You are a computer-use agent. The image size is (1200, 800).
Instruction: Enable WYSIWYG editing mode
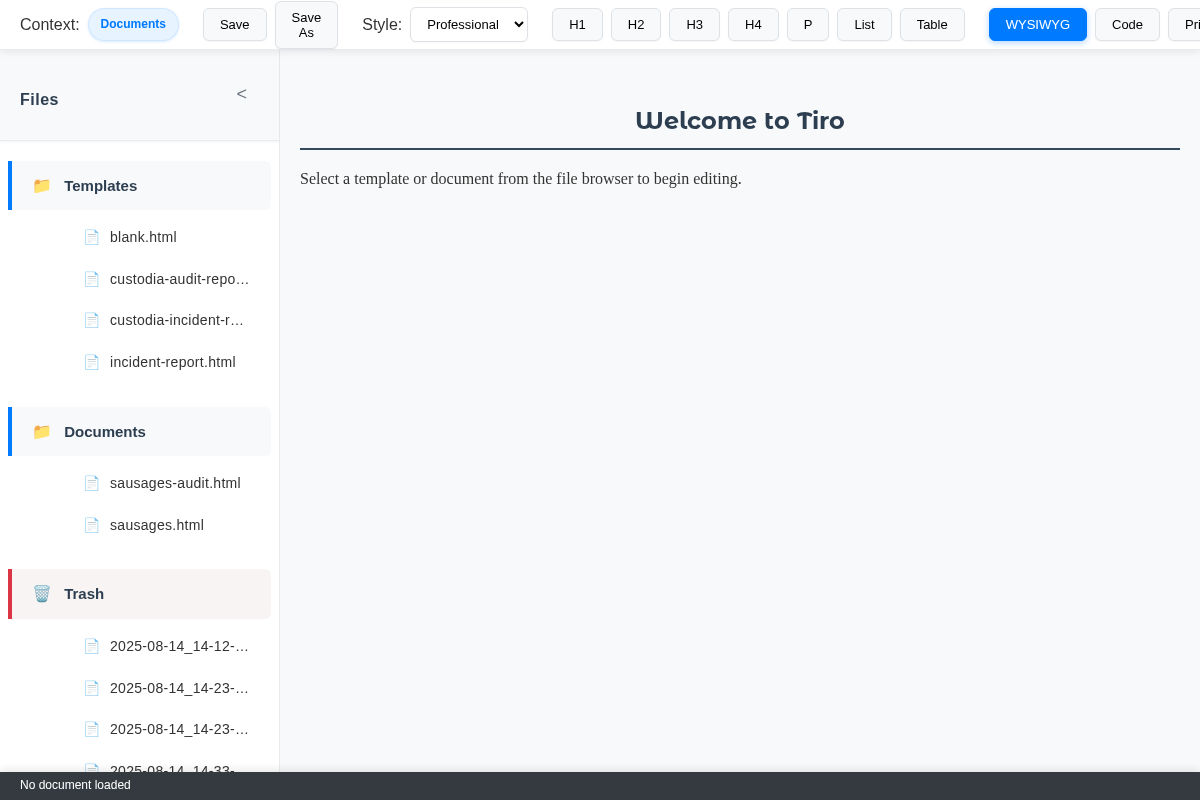1037,24
